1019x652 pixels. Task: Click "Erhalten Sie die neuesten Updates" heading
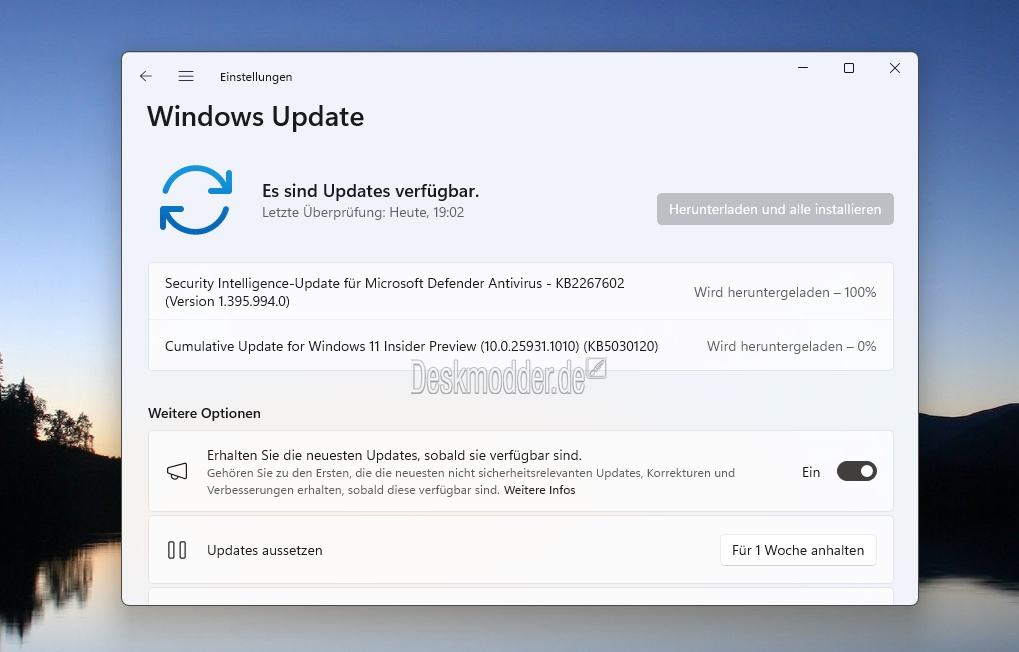pos(394,455)
